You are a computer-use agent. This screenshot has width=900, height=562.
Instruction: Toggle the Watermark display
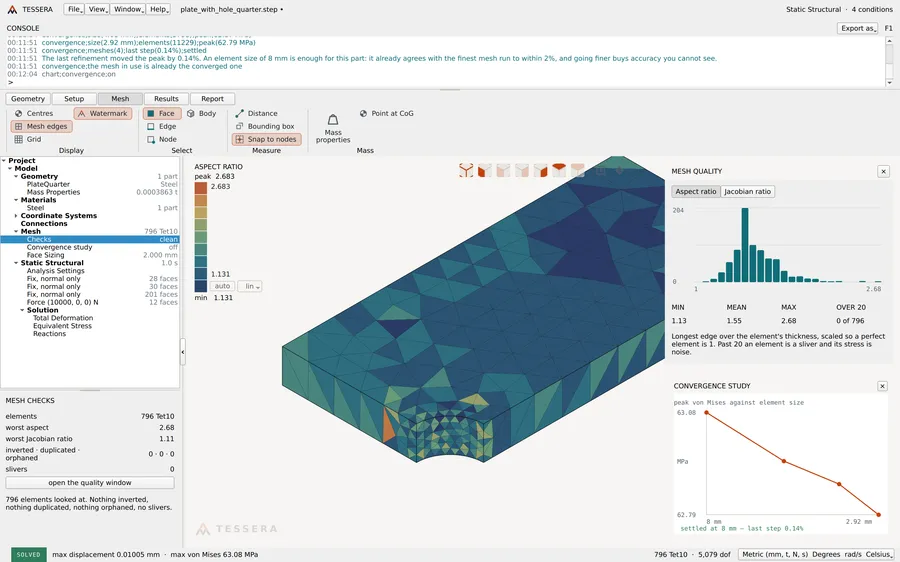click(x=103, y=114)
